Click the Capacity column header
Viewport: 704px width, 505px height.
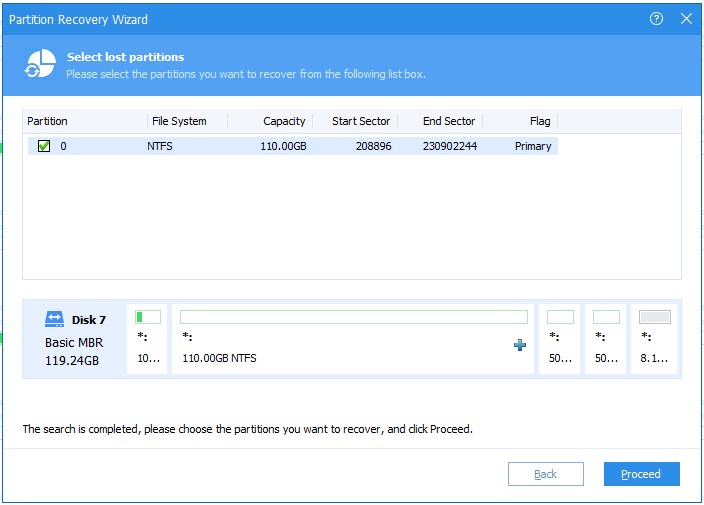(284, 121)
